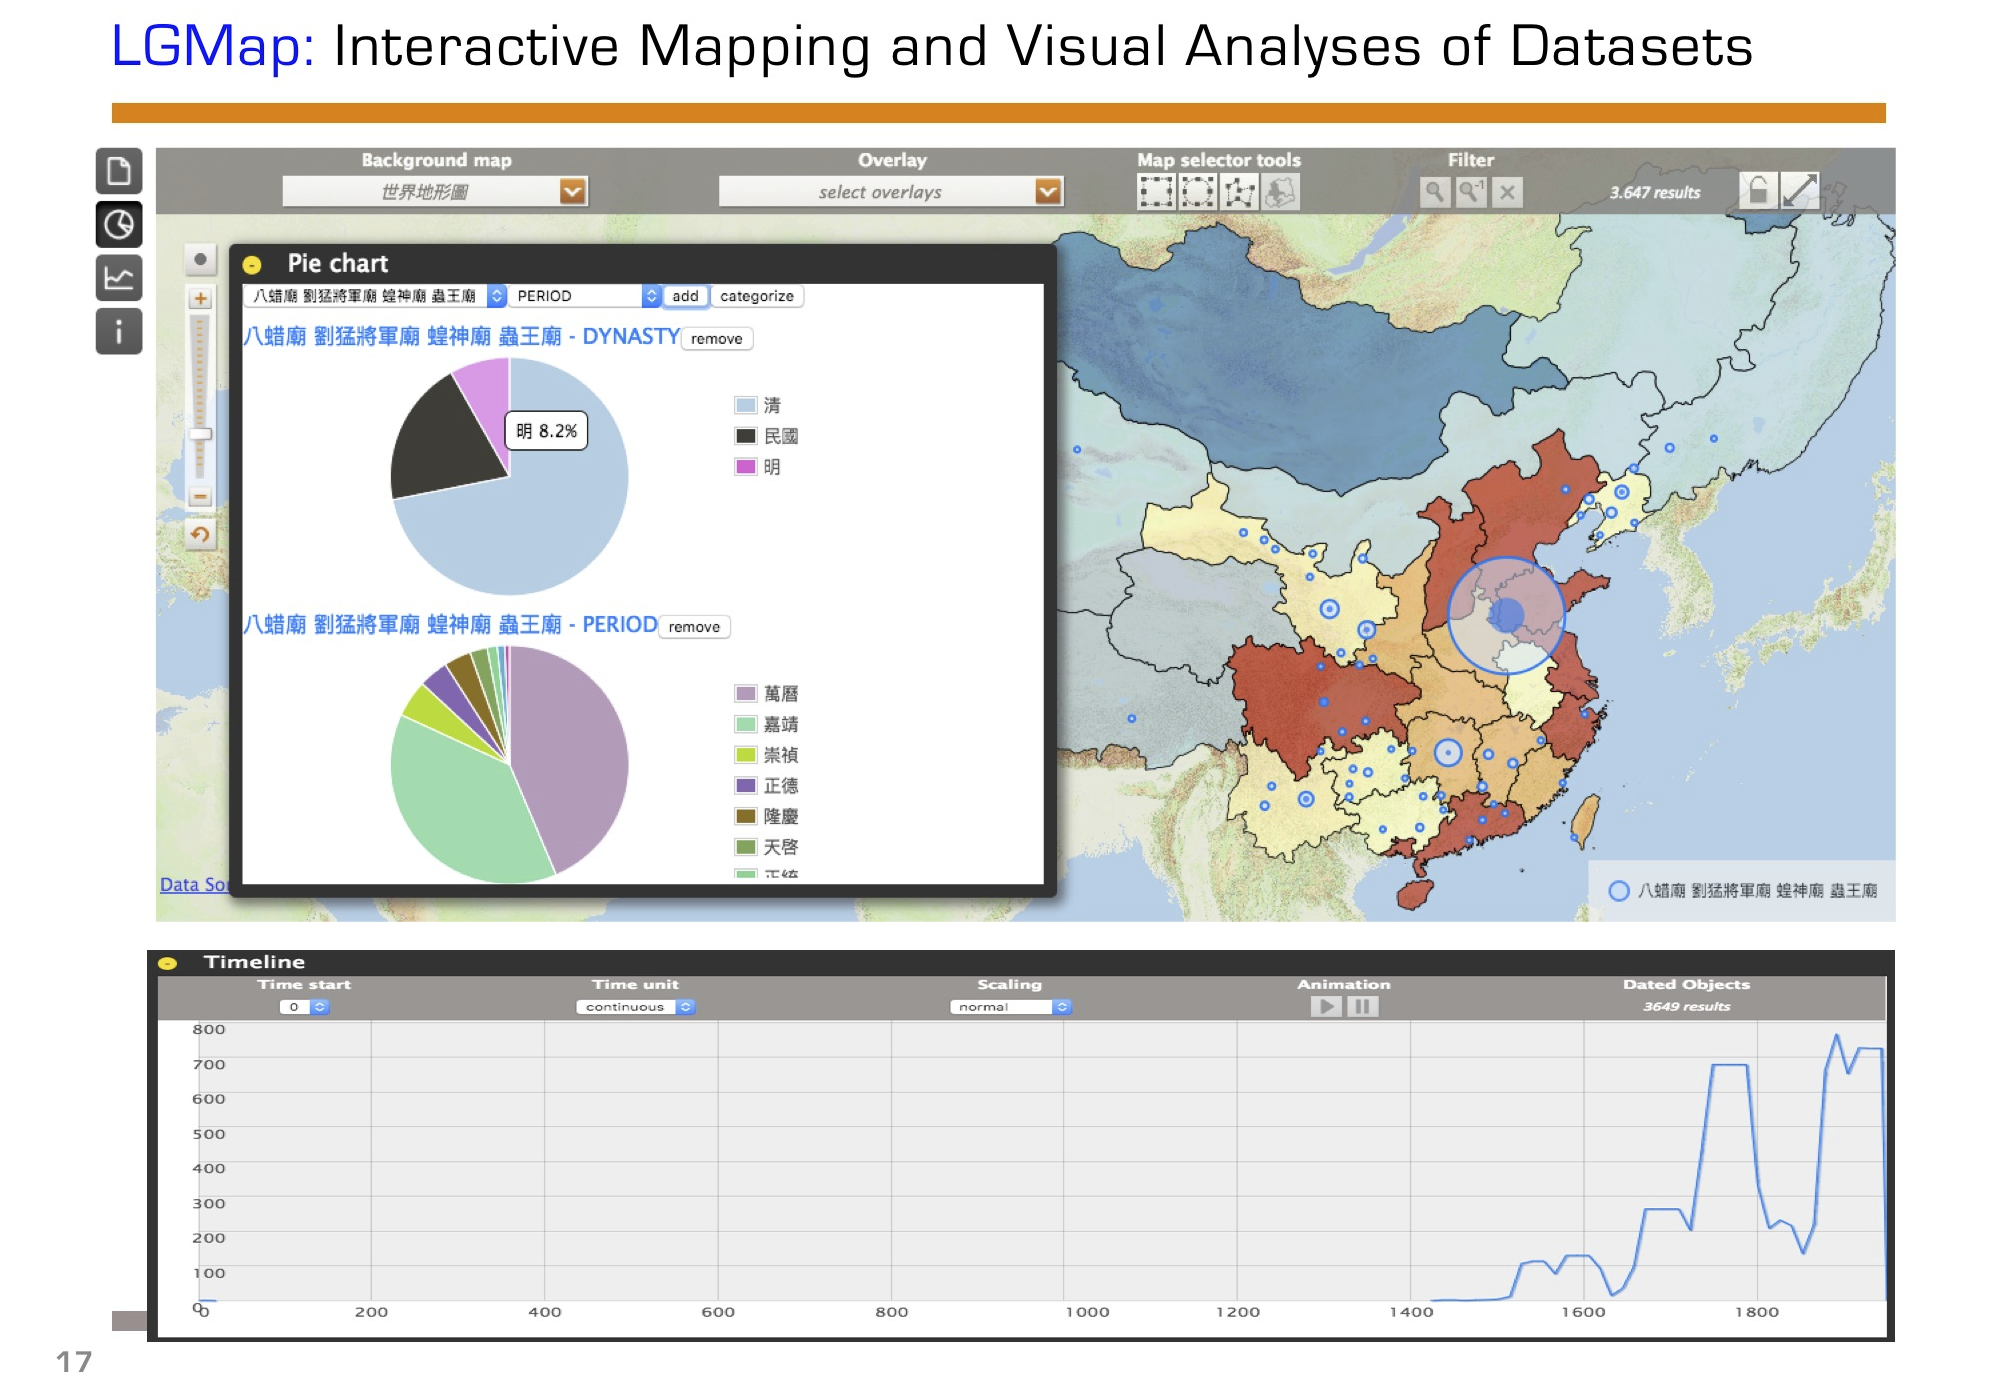The height and width of the screenshot is (1396, 1997).
Task: Pause the timeline animation
Action: [1362, 1006]
